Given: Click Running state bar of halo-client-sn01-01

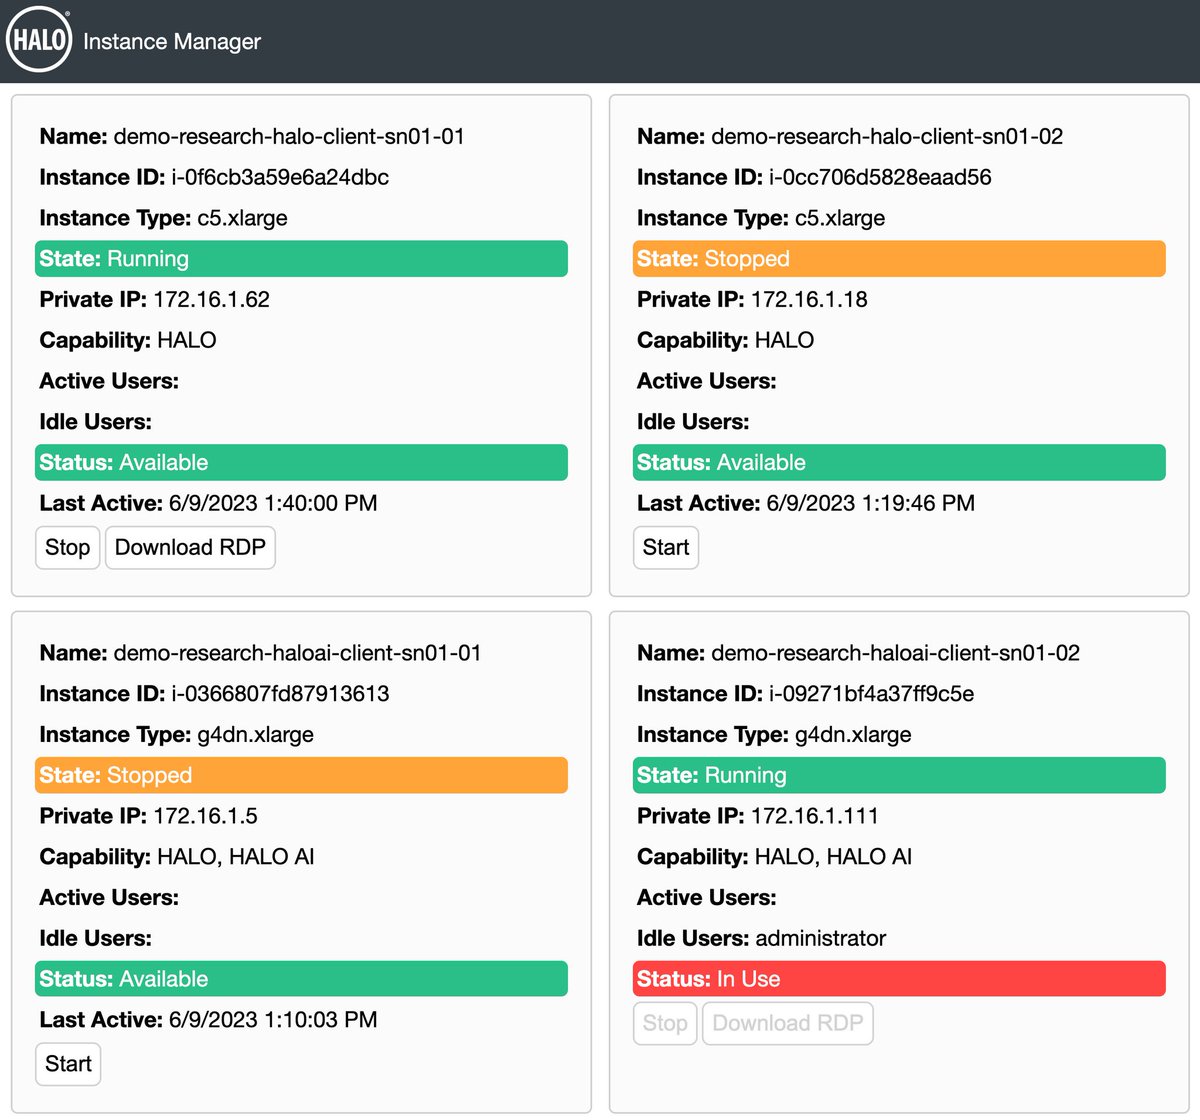Looking at the screenshot, I should [301, 259].
